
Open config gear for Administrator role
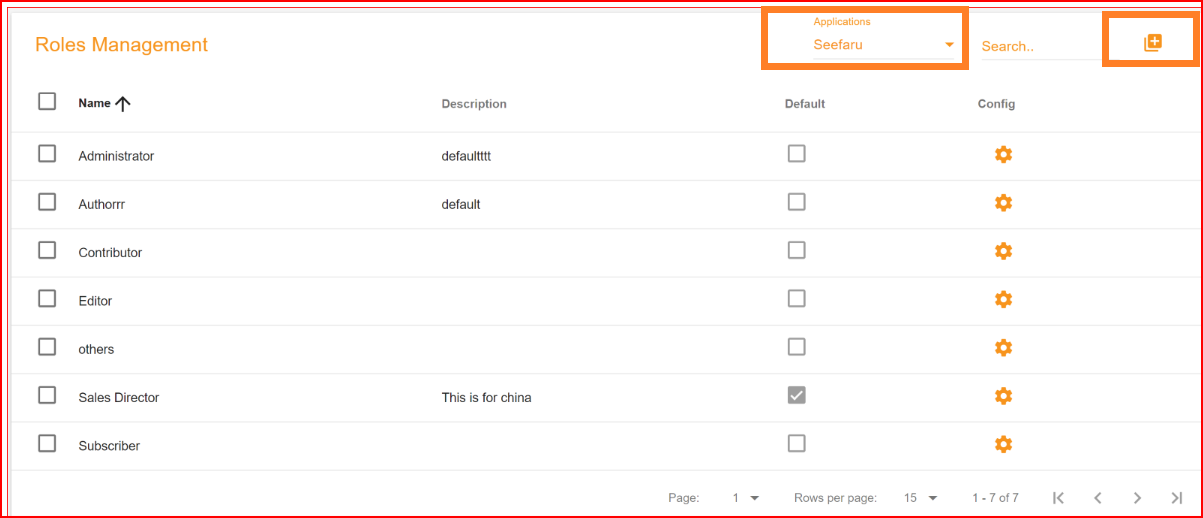[x=1004, y=154]
